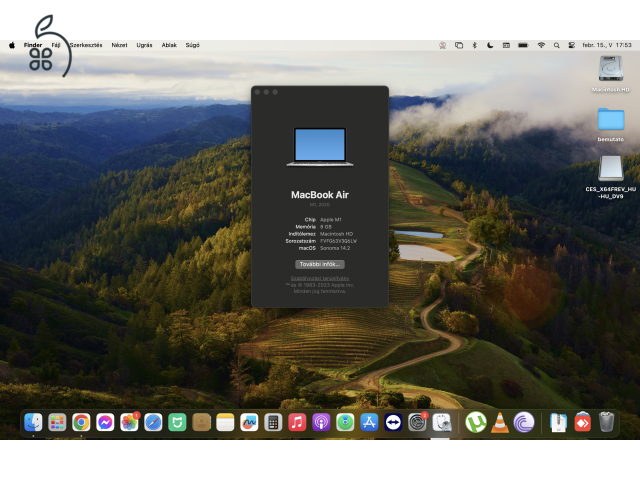Open the Bluetooth menu bar icon
Viewport: 640px width, 480px height.
474,45
